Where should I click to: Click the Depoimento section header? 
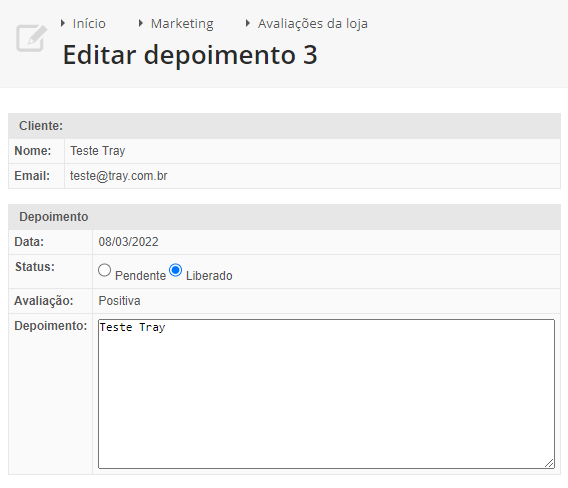tap(284, 217)
